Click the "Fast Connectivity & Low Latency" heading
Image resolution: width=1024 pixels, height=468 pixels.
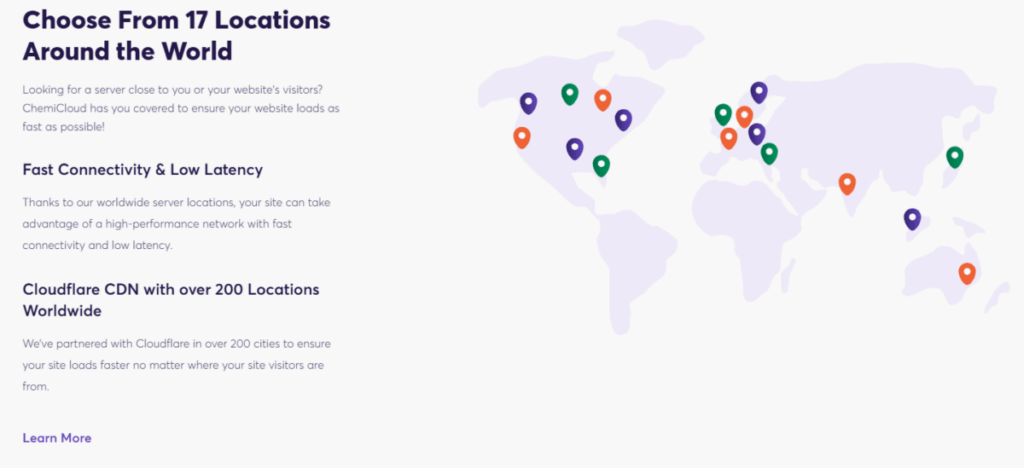(142, 169)
